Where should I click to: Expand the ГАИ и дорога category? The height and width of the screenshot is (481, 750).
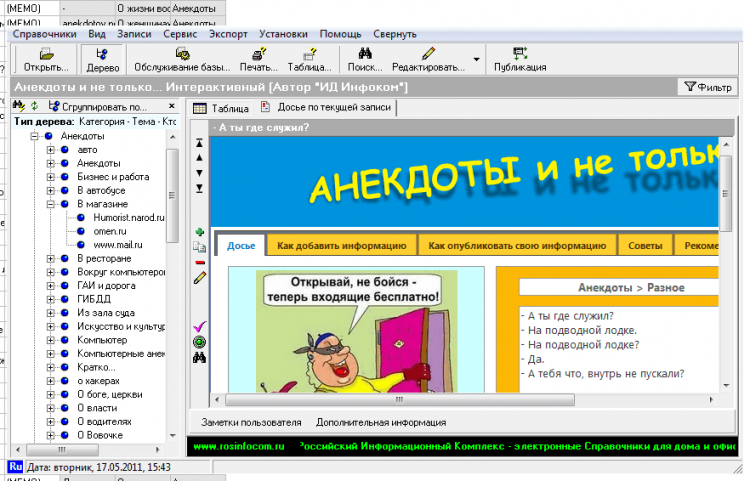[51, 285]
